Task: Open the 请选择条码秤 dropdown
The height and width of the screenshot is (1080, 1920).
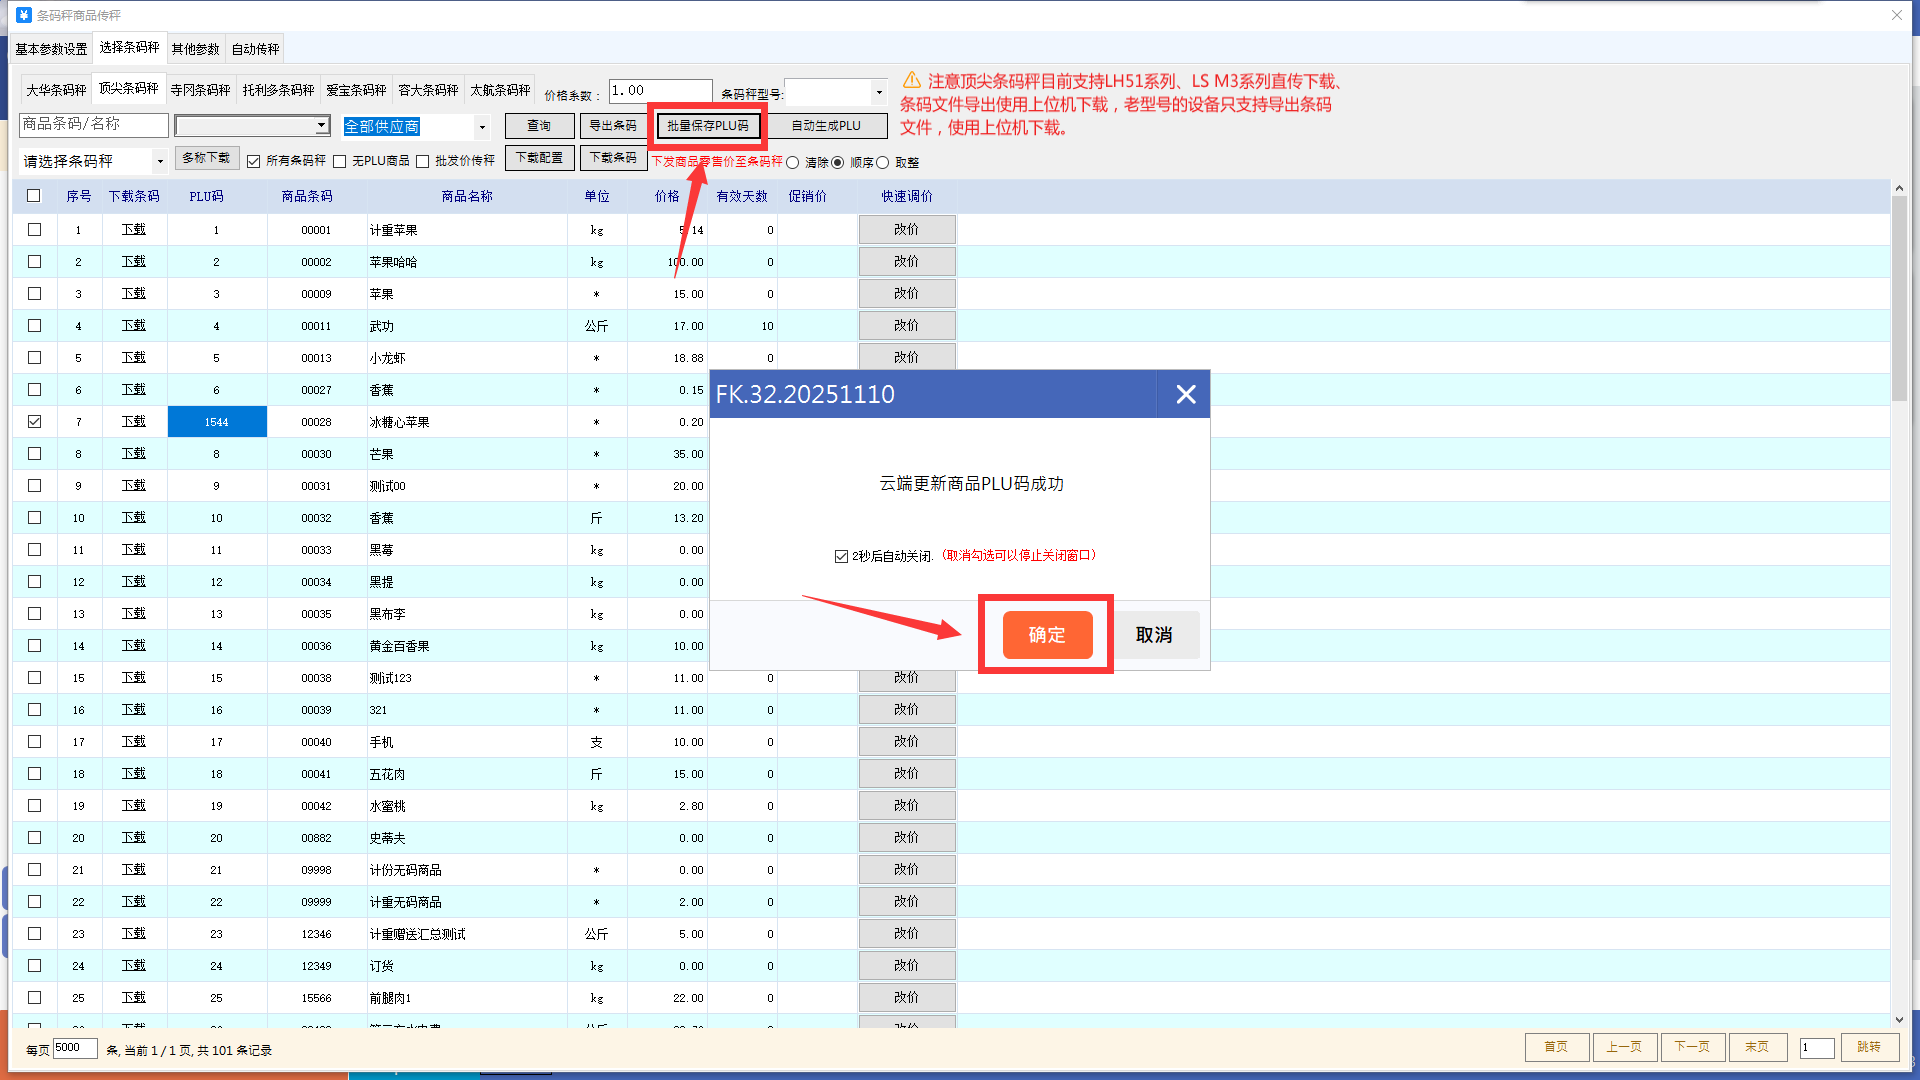Action: 159,161
